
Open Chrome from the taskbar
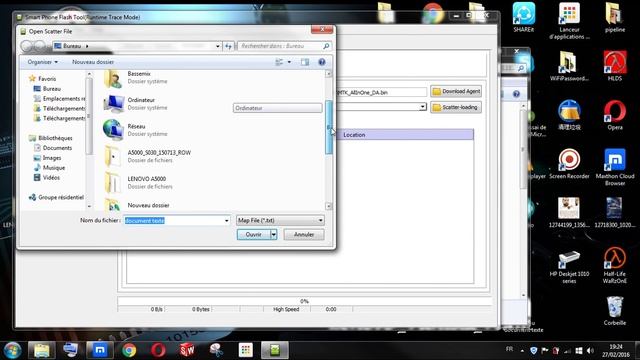click(129, 350)
